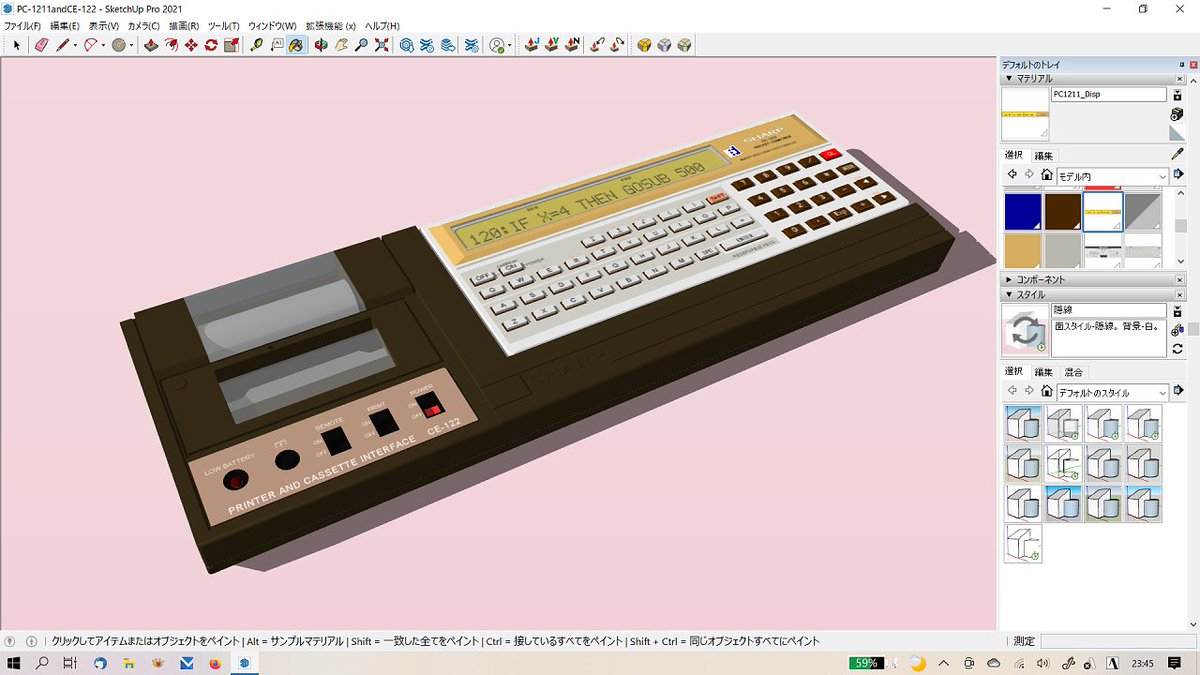Select the dark brown material swatch
Viewport: 1200px width, 675px height.
[1063, 212]
